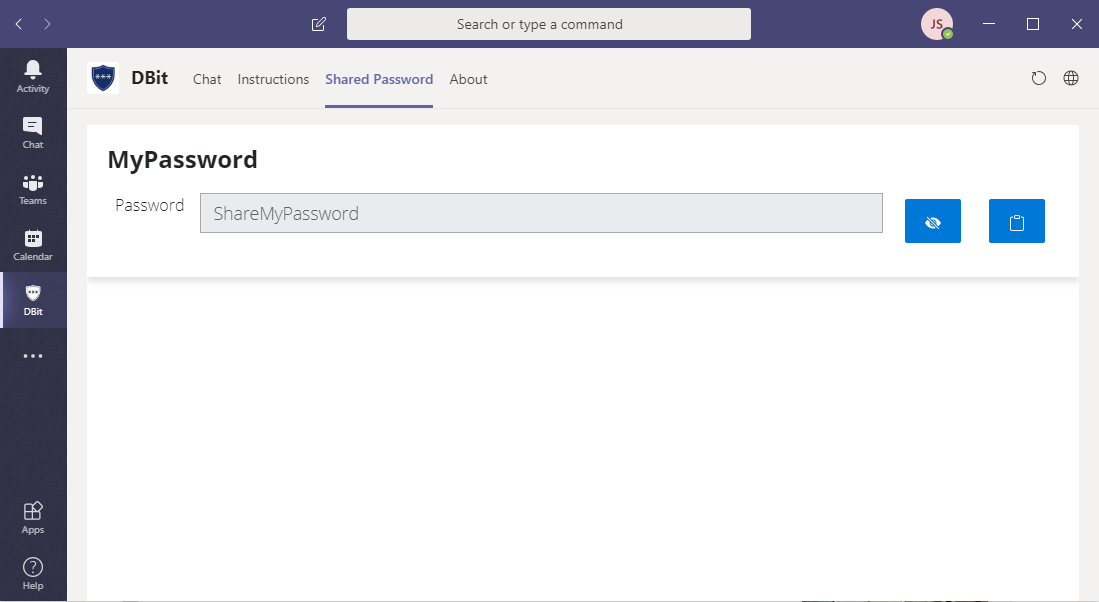Click the search or command box

tap(549, 24)
